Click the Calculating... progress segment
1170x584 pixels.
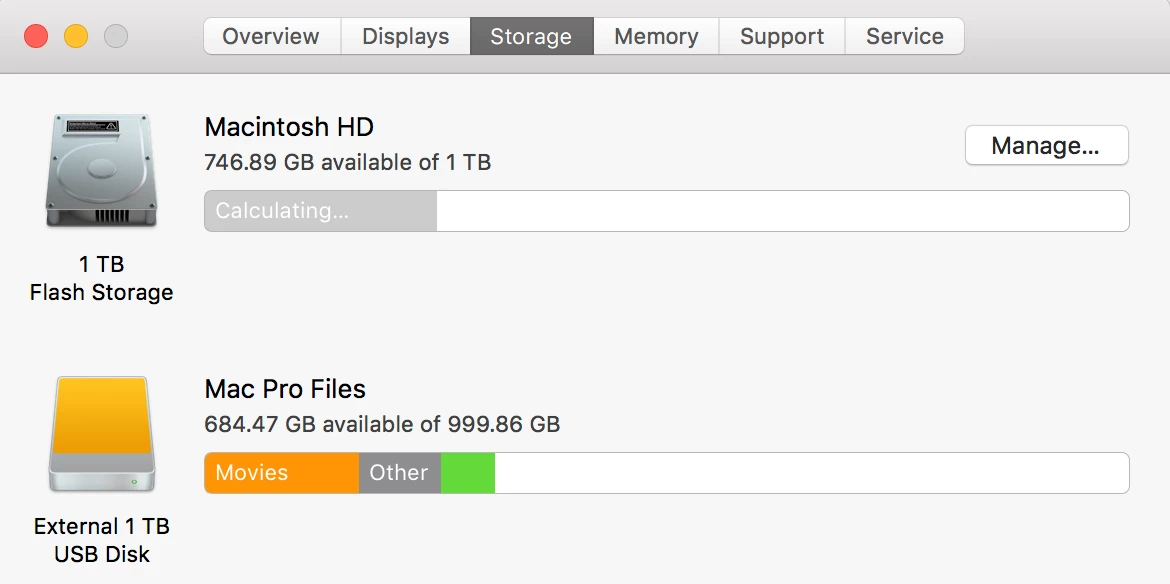(320, 211)
